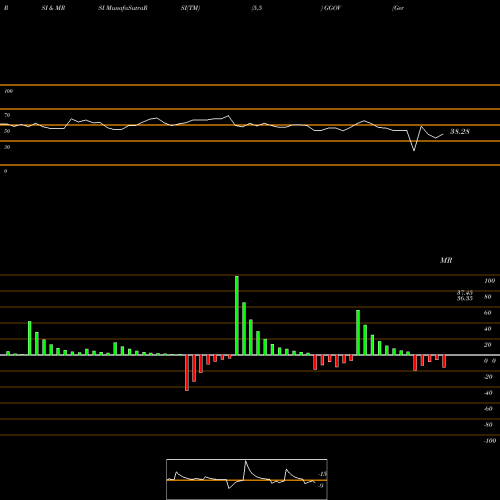The width and height of the screenshot is (500, 500).
Task: Click the '(Gar' text at header end
Action: tap(398, 8)
